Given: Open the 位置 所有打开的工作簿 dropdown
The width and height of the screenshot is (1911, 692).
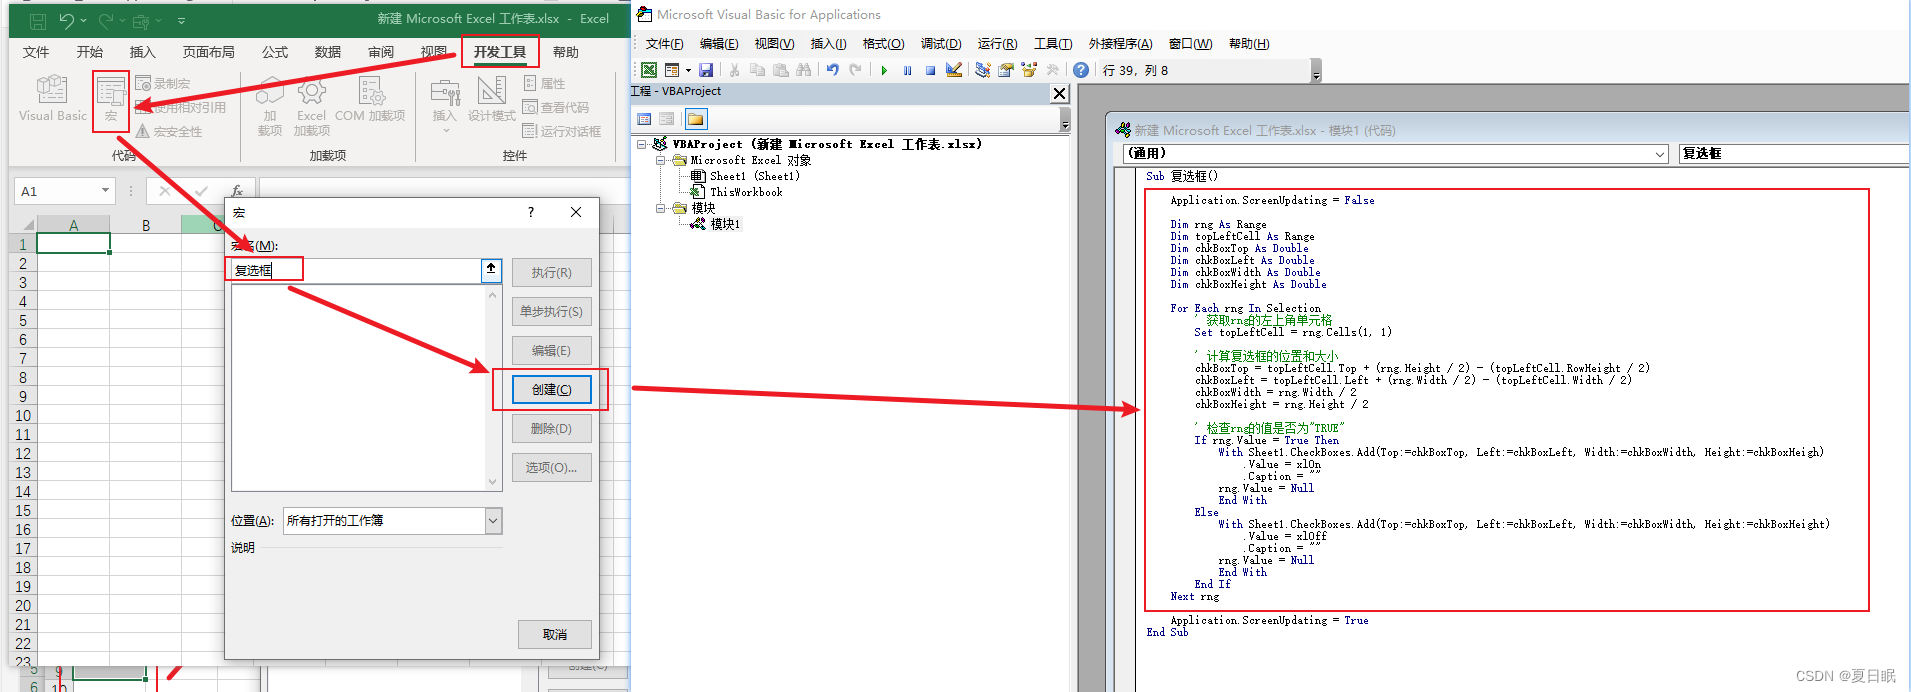Looking at the screenshot, I should point(493,520).
